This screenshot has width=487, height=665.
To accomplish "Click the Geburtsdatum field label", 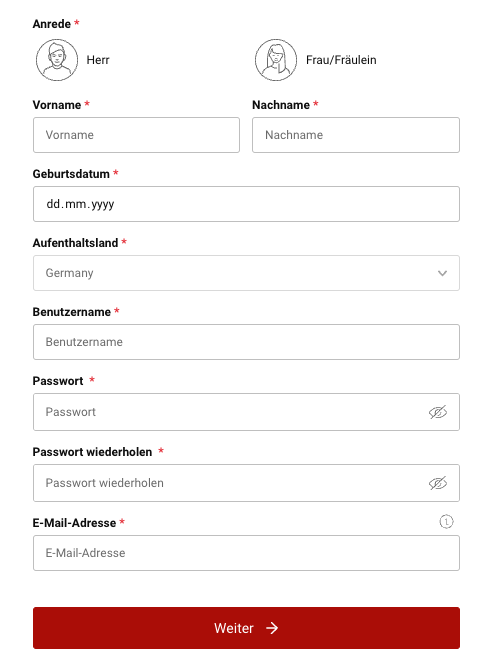I will tap(71, 174).
